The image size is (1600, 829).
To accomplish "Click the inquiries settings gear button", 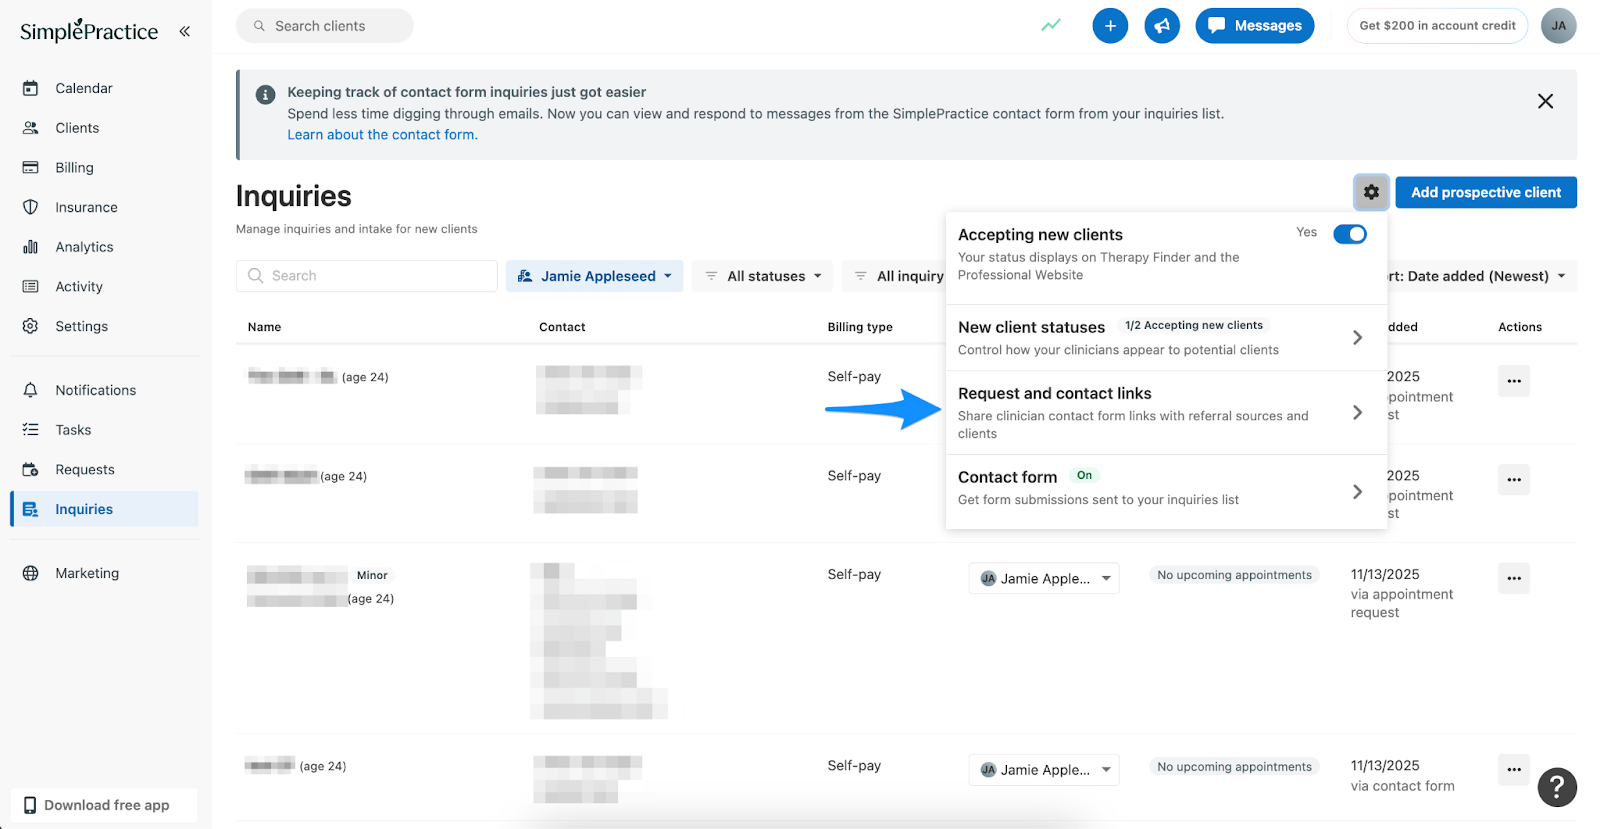I will [1371, 192].
